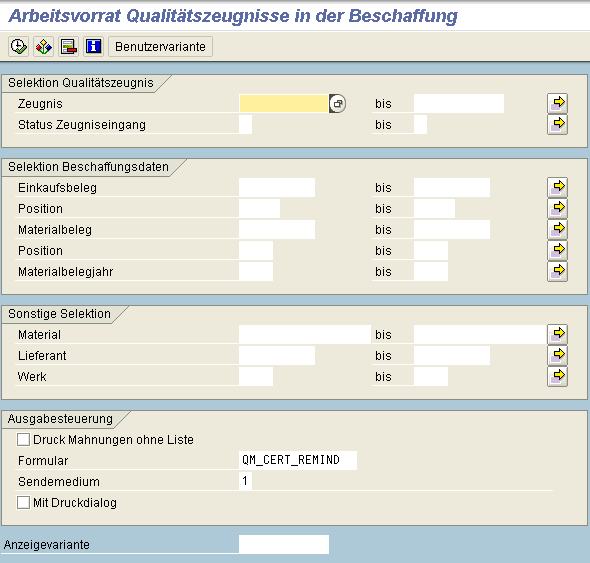The width and height of the screenshot is (590, 563).
Task: Select the Ausgabesteuerung group header
Action: (60, 418)
